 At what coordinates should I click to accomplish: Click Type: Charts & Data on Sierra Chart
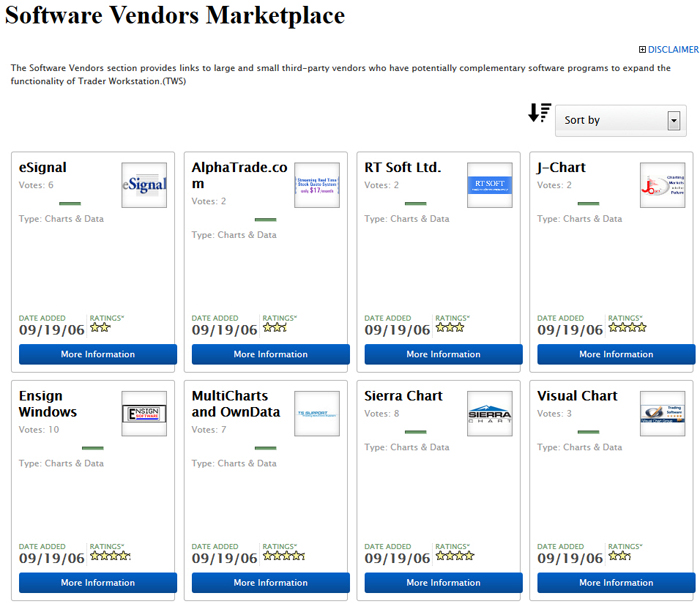[x=407, y=447]
